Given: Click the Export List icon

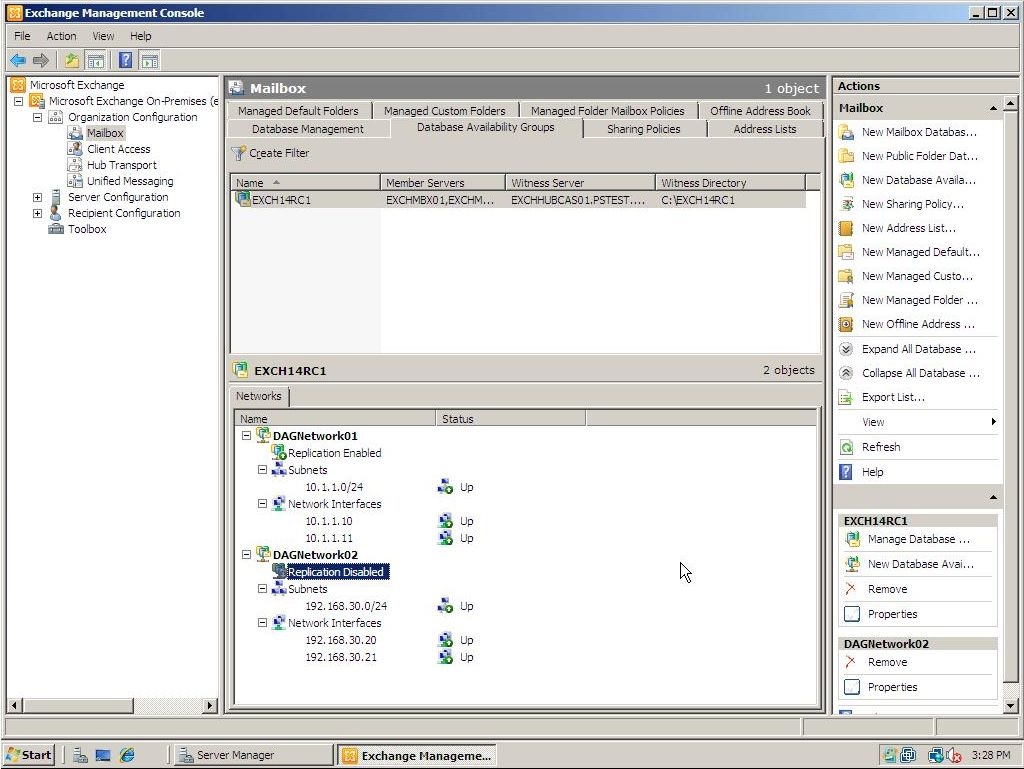Looking at the screenshot, I should (x=846, y=398).
